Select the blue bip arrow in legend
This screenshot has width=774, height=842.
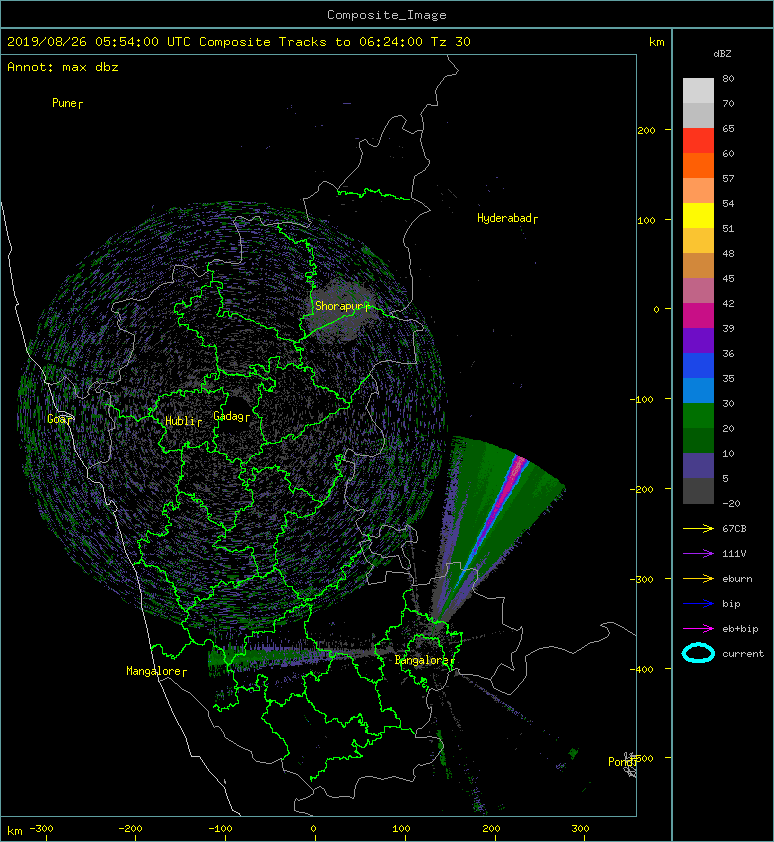point(698,604)
